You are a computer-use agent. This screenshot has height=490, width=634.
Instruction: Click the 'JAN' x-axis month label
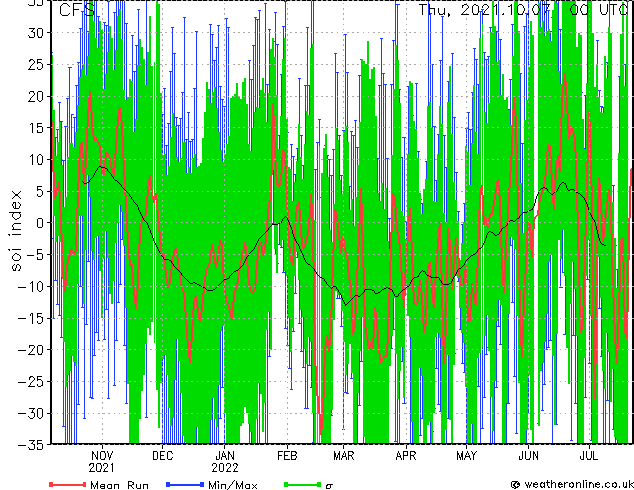pyautogui.click(x=225, y=456)
